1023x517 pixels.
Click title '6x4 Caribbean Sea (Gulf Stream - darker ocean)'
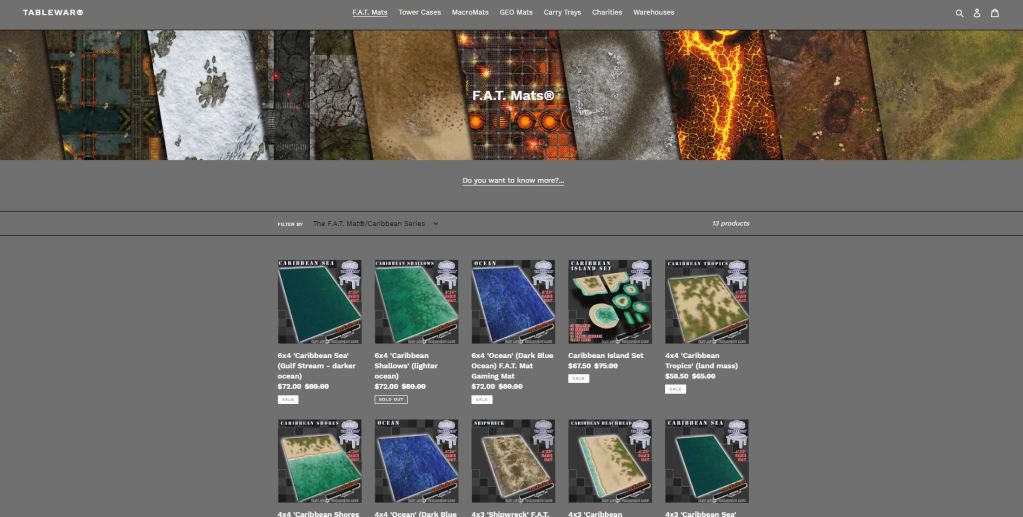point(316,366)
